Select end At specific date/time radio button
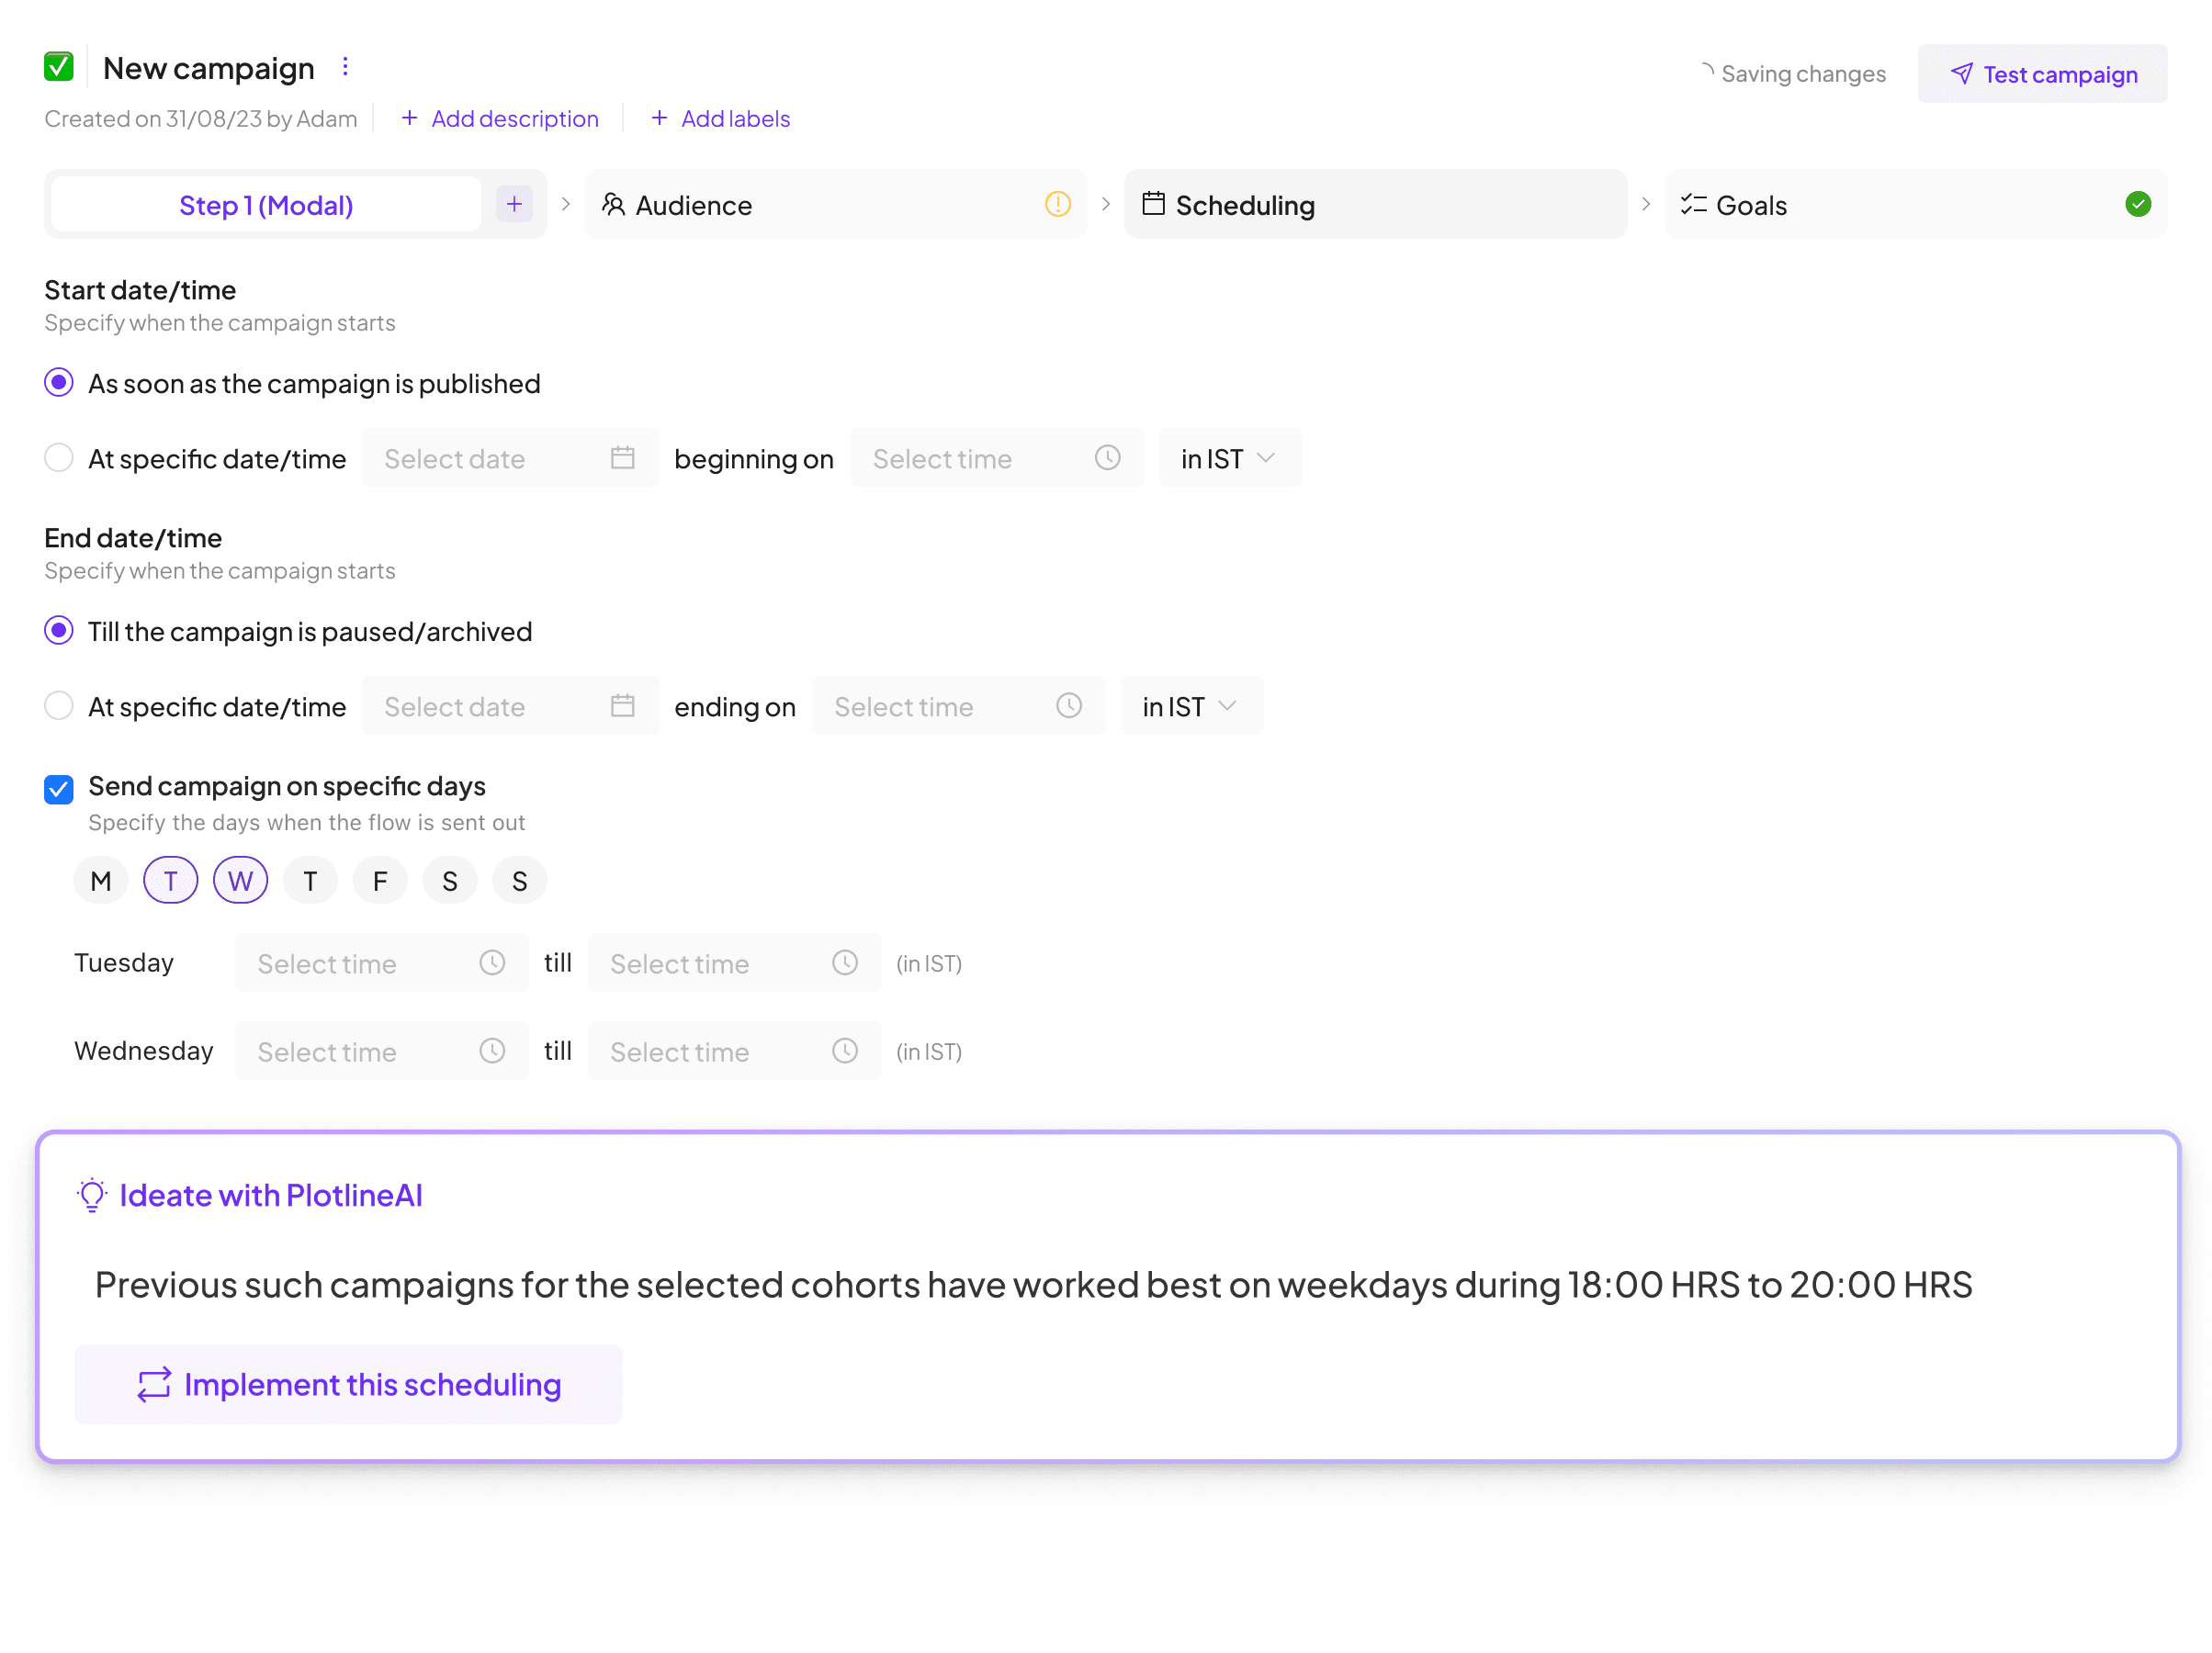The height and width of the screenshot is (1653, 2212). [59, 706]
